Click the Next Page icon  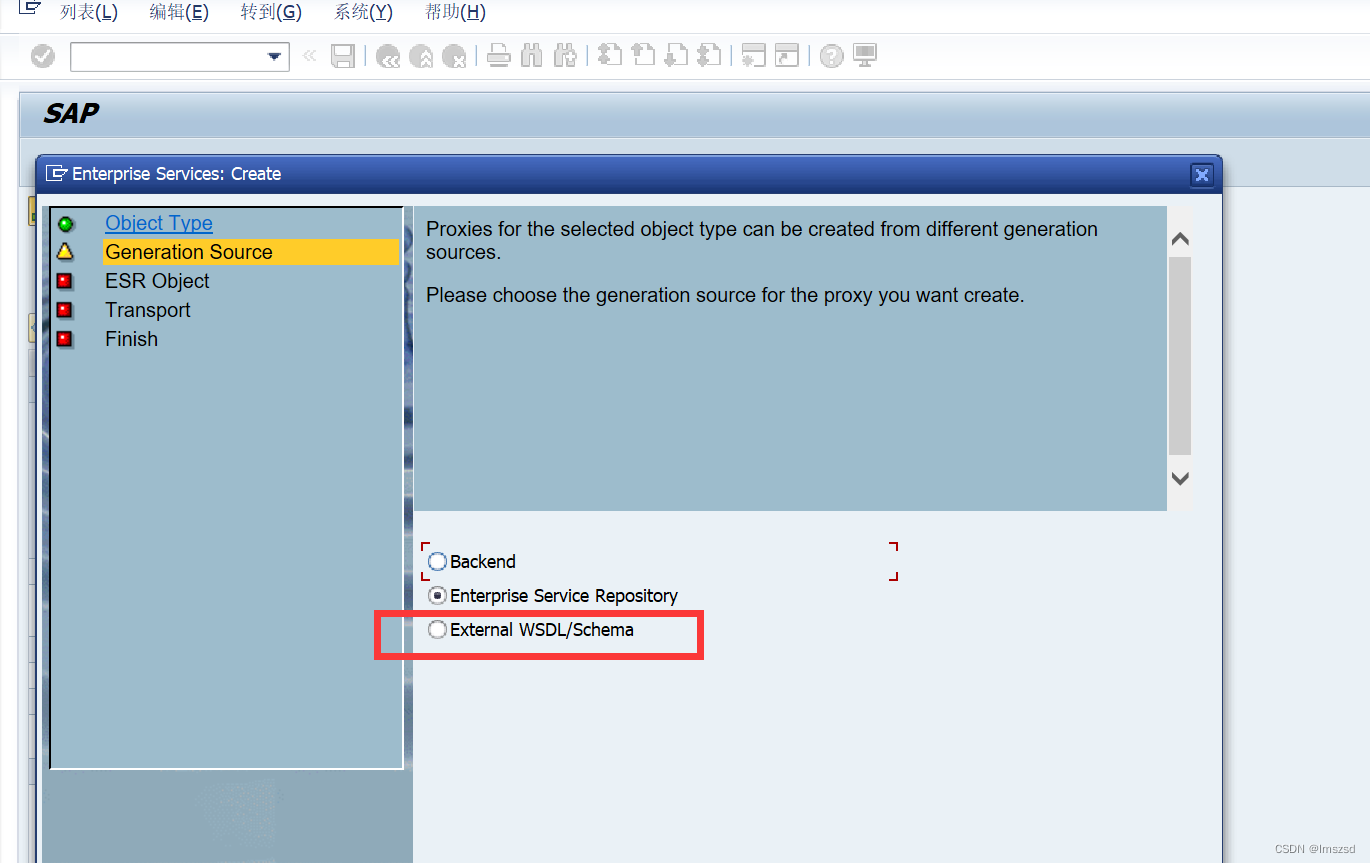click(x=676, y=56)
